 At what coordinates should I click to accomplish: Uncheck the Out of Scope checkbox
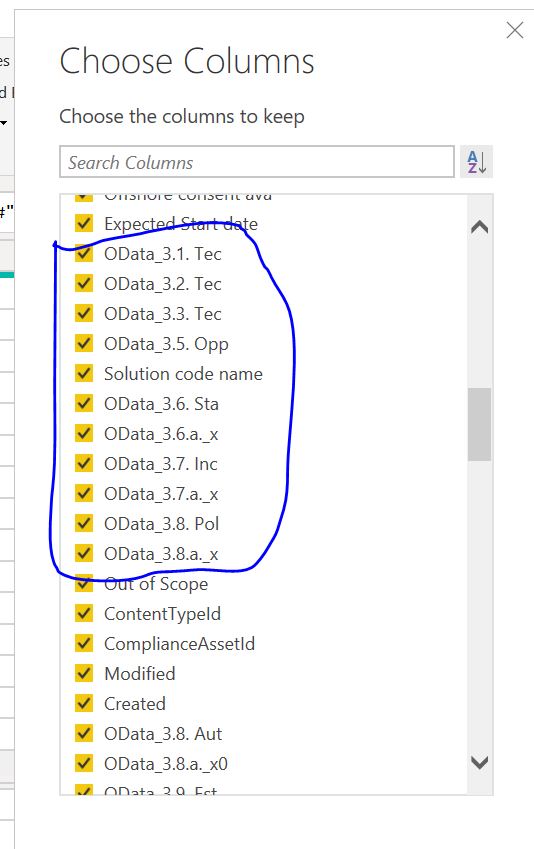[84, 583]
